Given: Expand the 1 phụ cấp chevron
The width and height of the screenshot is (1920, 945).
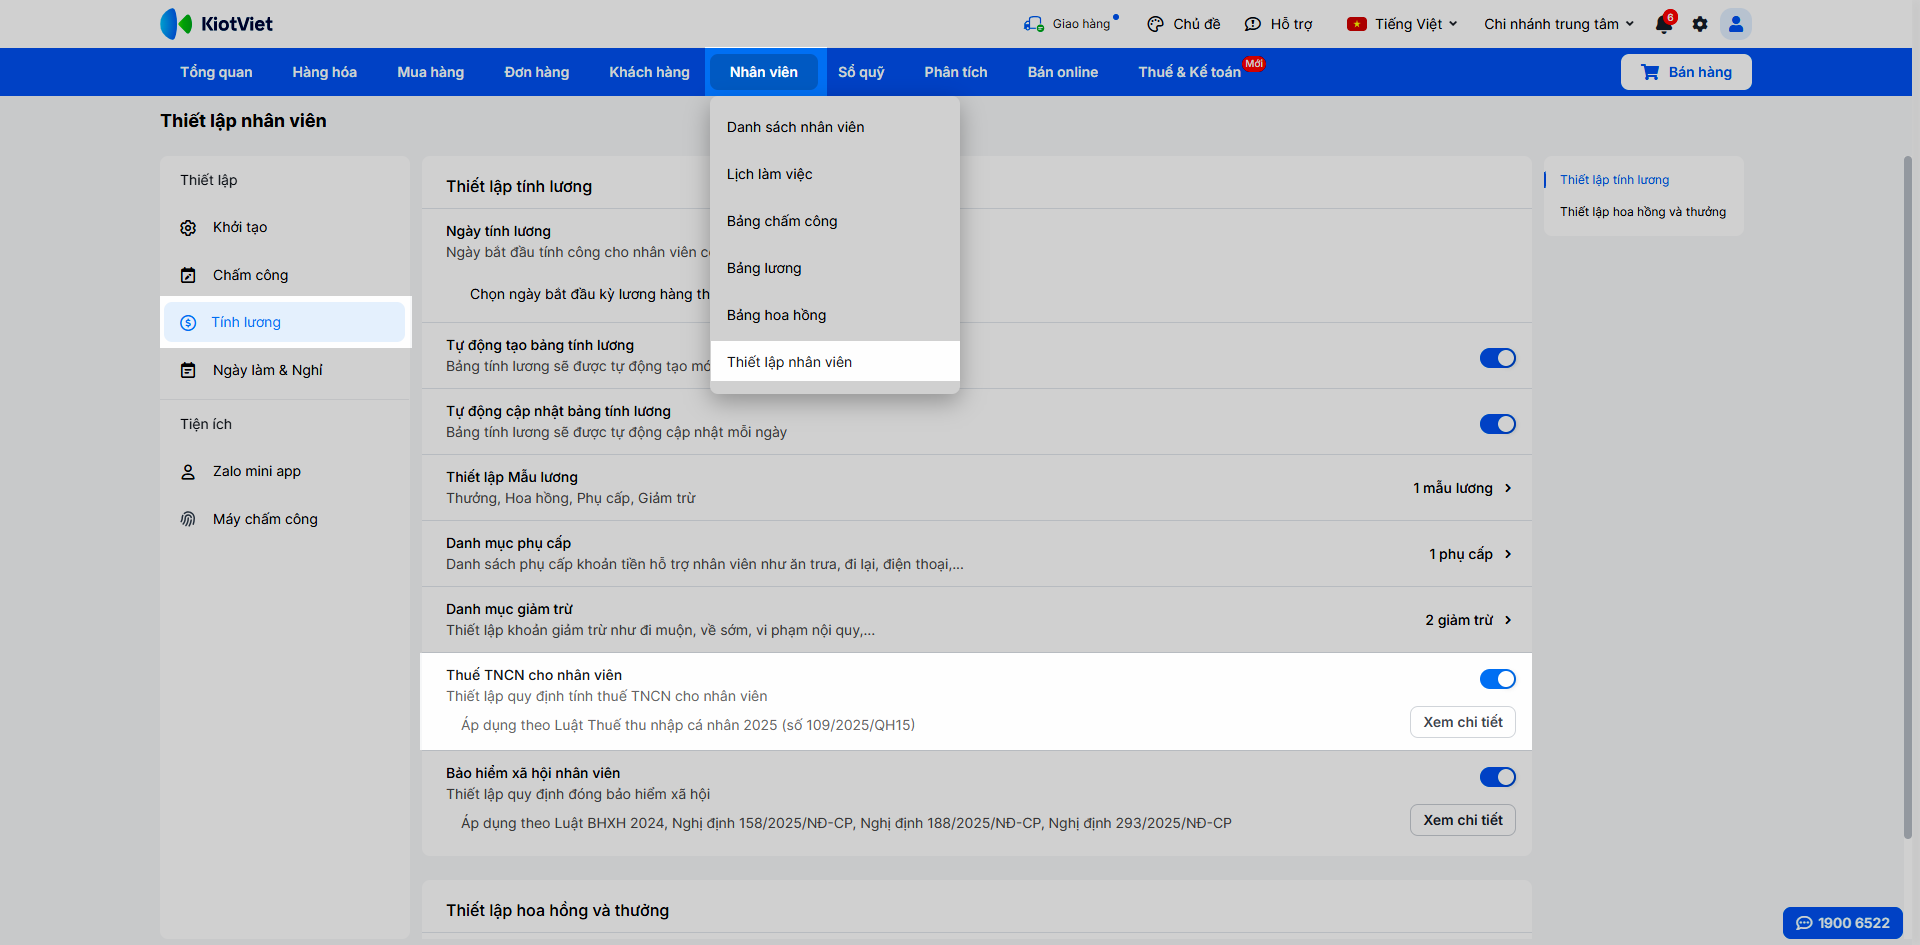Looking at the screenshot, I should (1508, 554).
